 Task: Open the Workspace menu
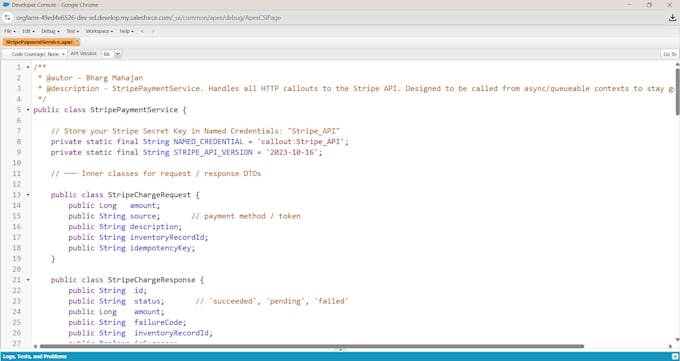click(x=99, y=31)
